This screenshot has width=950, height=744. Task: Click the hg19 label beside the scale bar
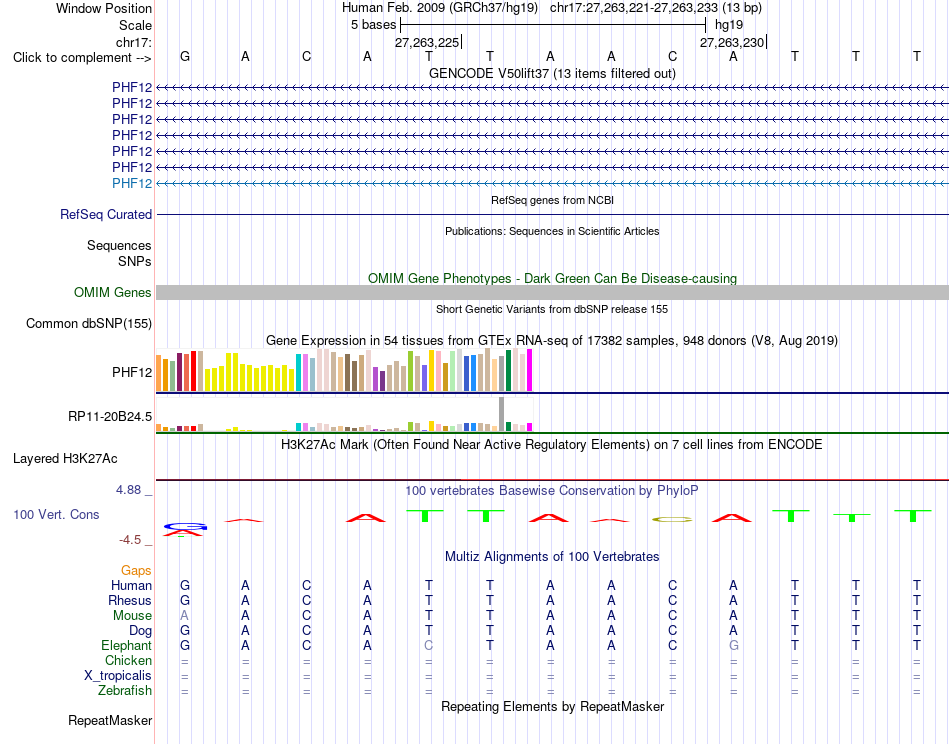tap(729, 25)
